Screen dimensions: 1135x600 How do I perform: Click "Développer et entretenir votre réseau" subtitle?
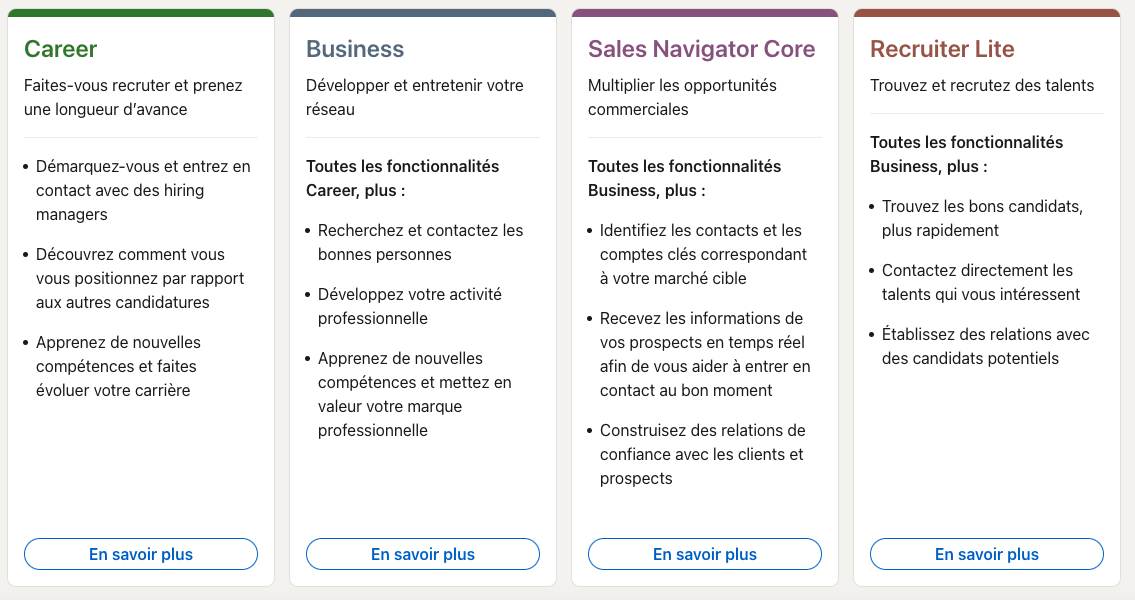(x=415, y=97)
